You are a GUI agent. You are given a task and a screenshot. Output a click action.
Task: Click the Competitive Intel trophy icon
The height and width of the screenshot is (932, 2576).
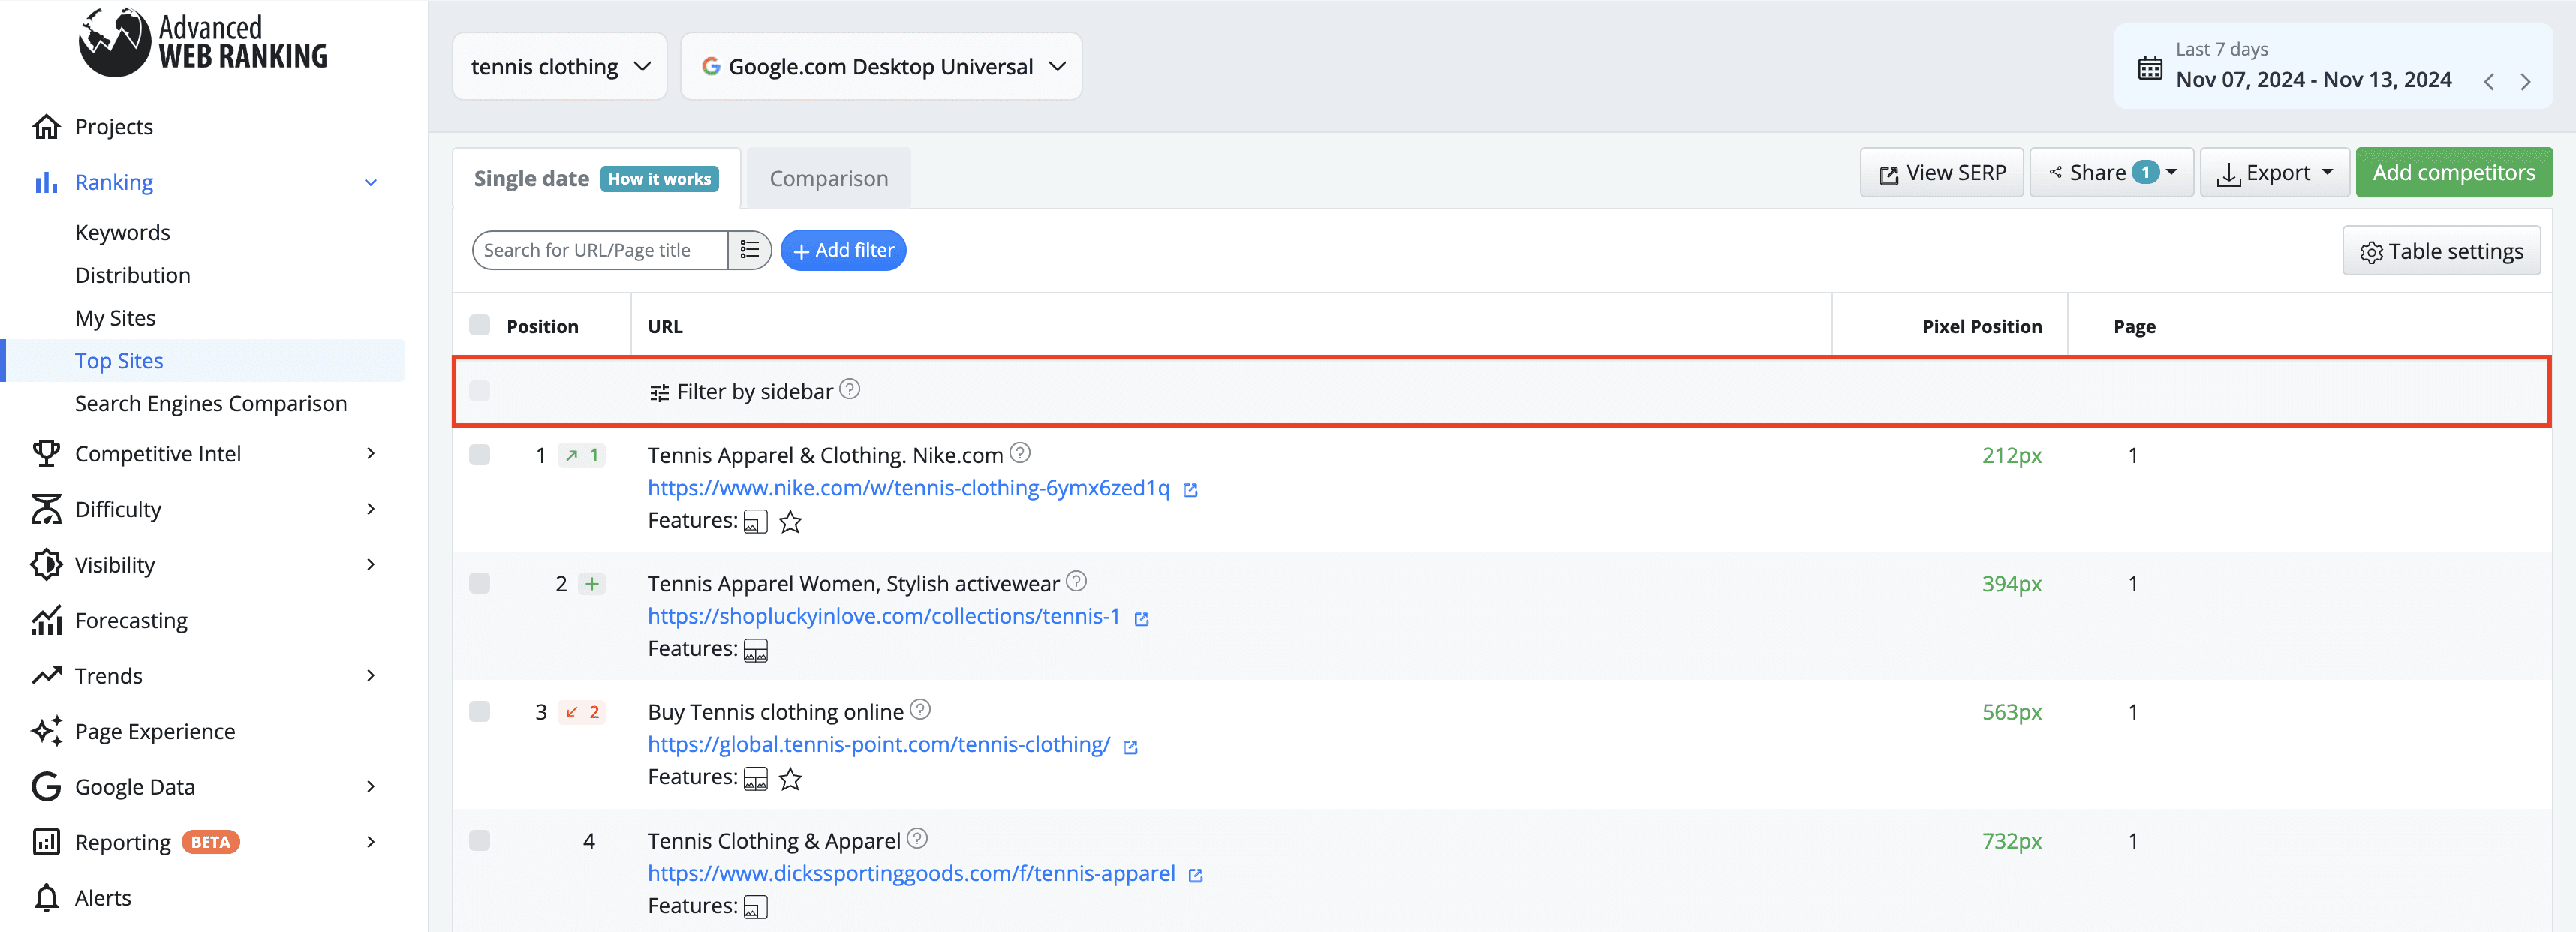pos(46,454)
